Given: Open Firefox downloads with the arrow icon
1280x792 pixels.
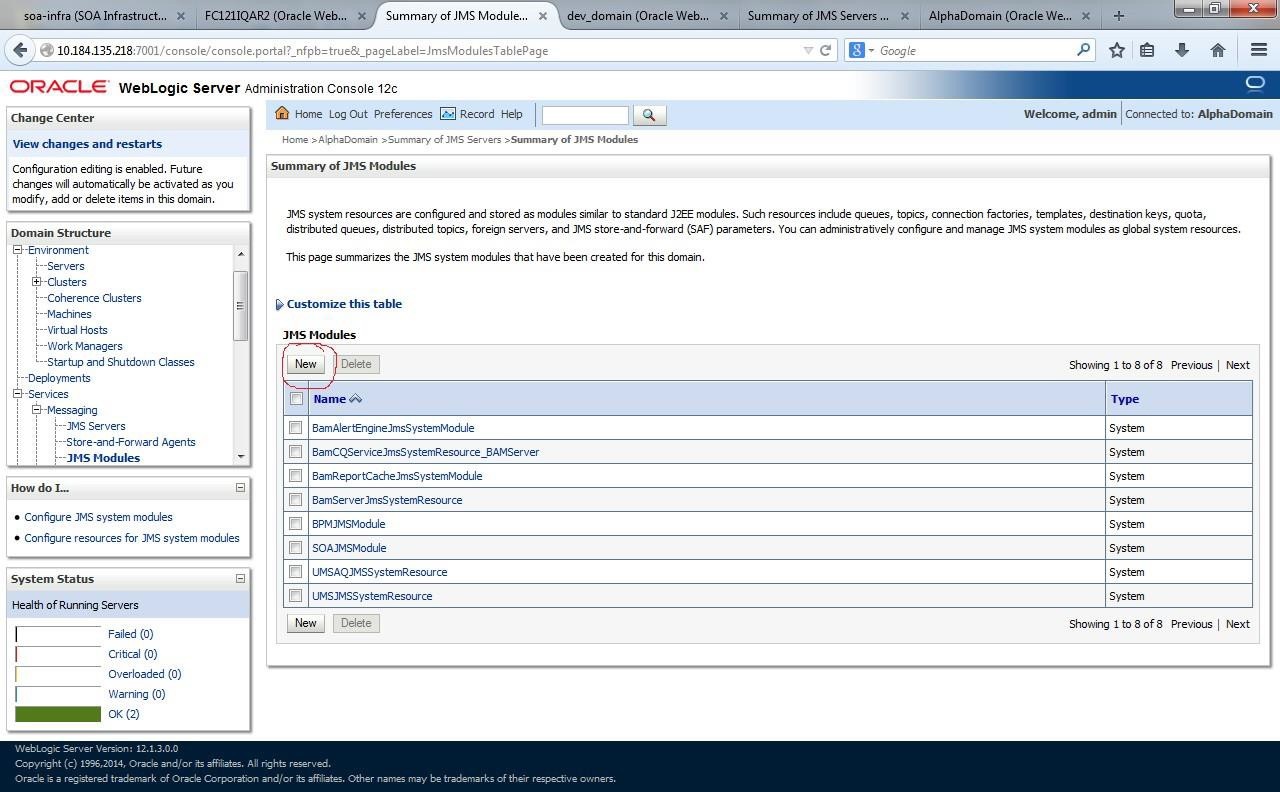Looking at the screenshot, I should coord(1182,50).
